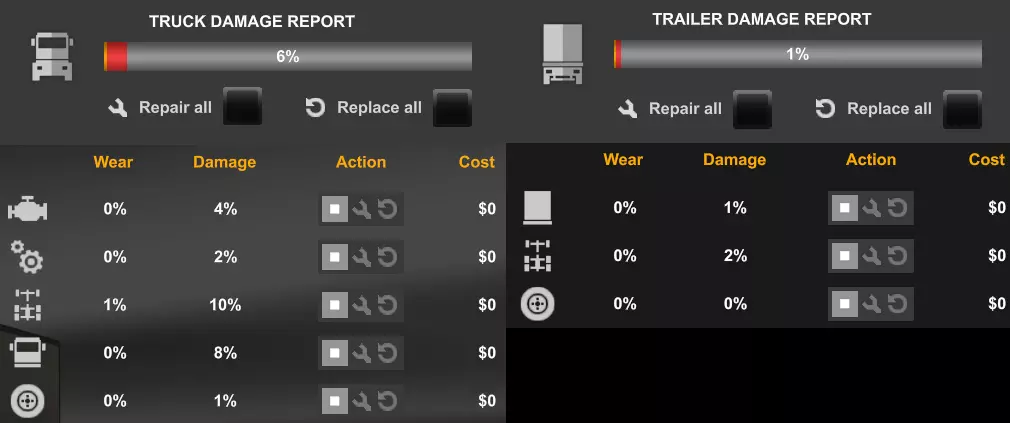Select repair wrench for trailer body row
Viewport: 1010px width, 423px height.
pyautogui.click(x=872, y=208)
